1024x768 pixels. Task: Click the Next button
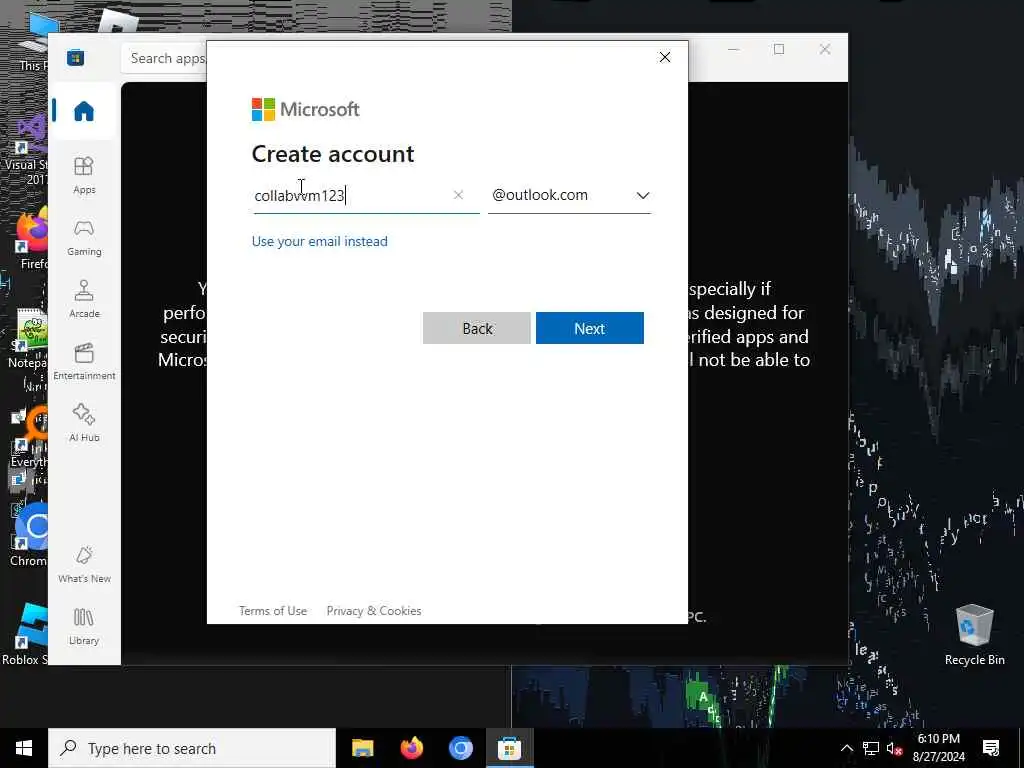click(x=589, y=328)
